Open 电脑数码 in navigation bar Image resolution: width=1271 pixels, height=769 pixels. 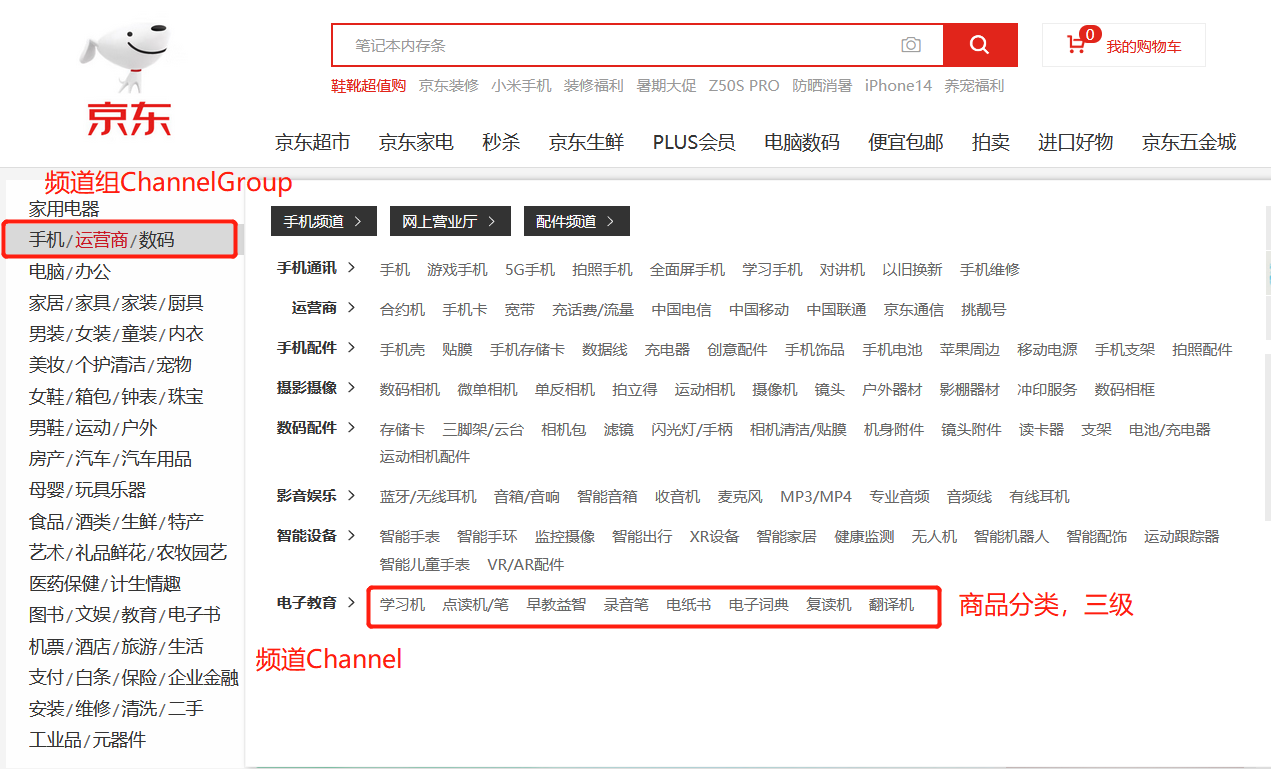tap(802, 142)
